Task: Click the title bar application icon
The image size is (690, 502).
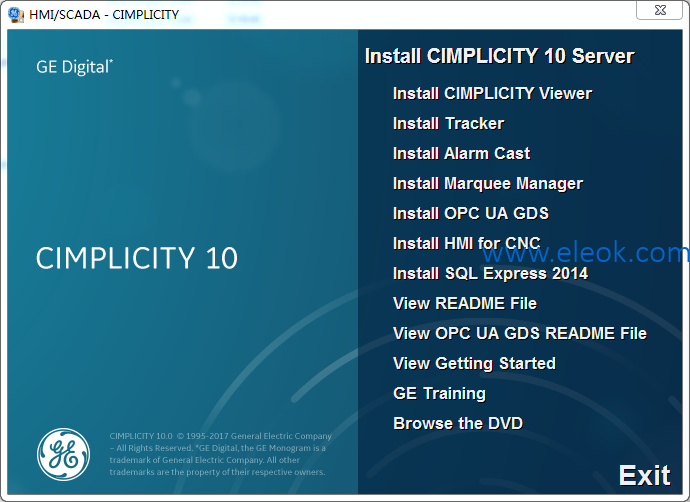Action: pyautogui.click(x=16, y=15)
